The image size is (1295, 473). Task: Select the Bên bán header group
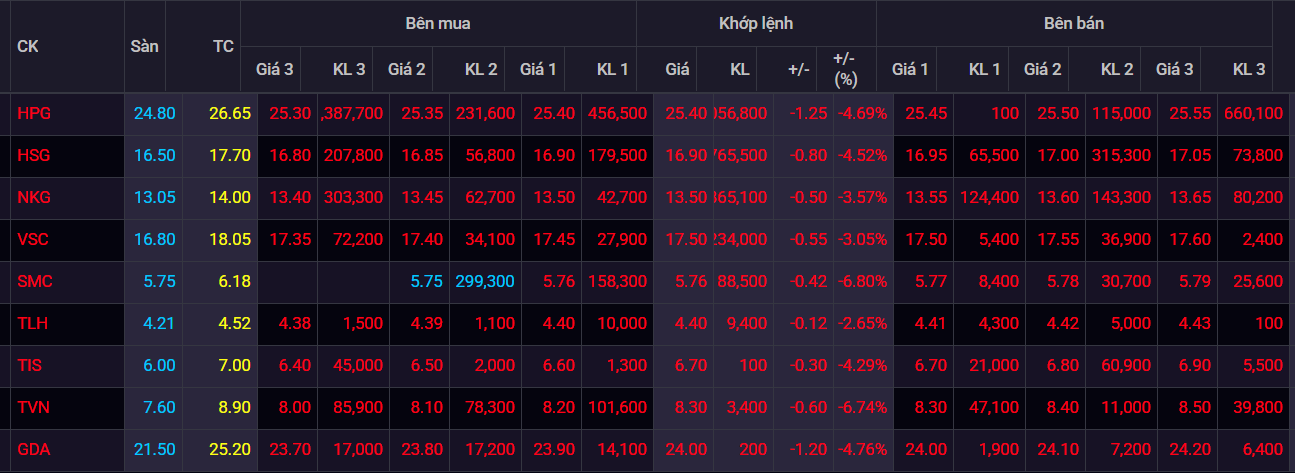pyautogui.click(x=1075, y=23)
